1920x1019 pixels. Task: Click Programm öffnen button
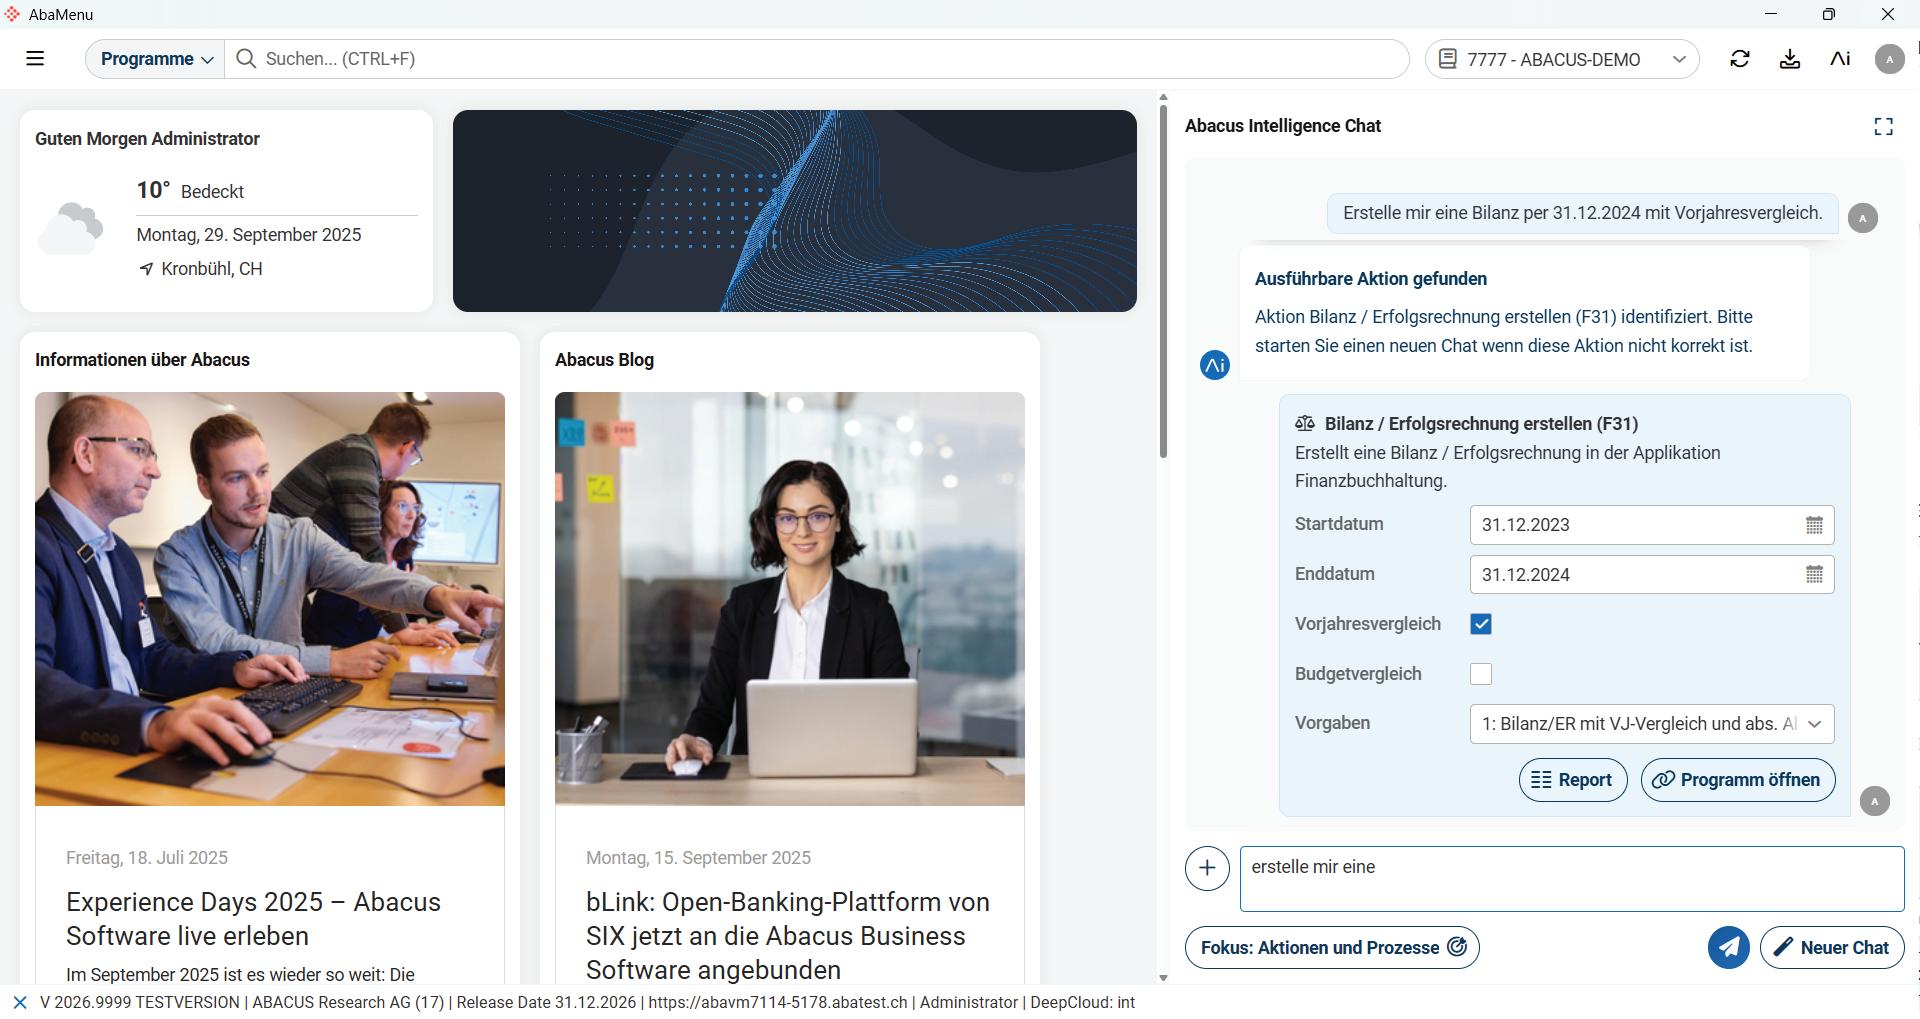[x=1738, y=780]
